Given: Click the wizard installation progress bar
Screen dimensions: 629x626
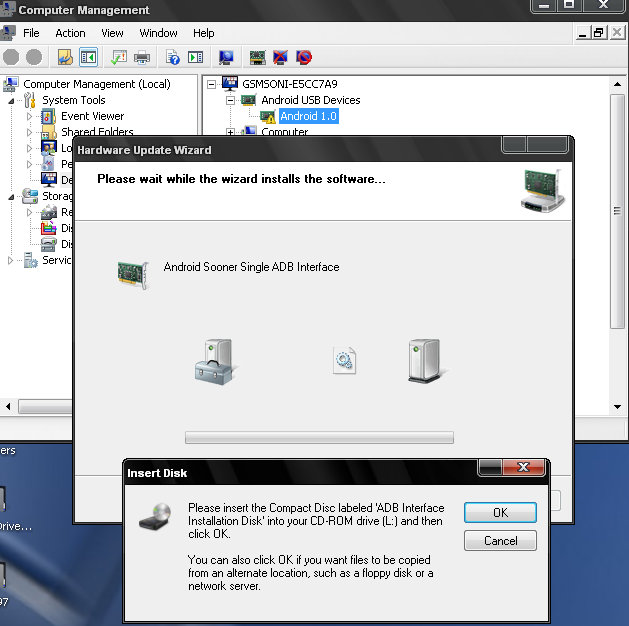Looking at the screenshot, I should (x=319, y=437).
